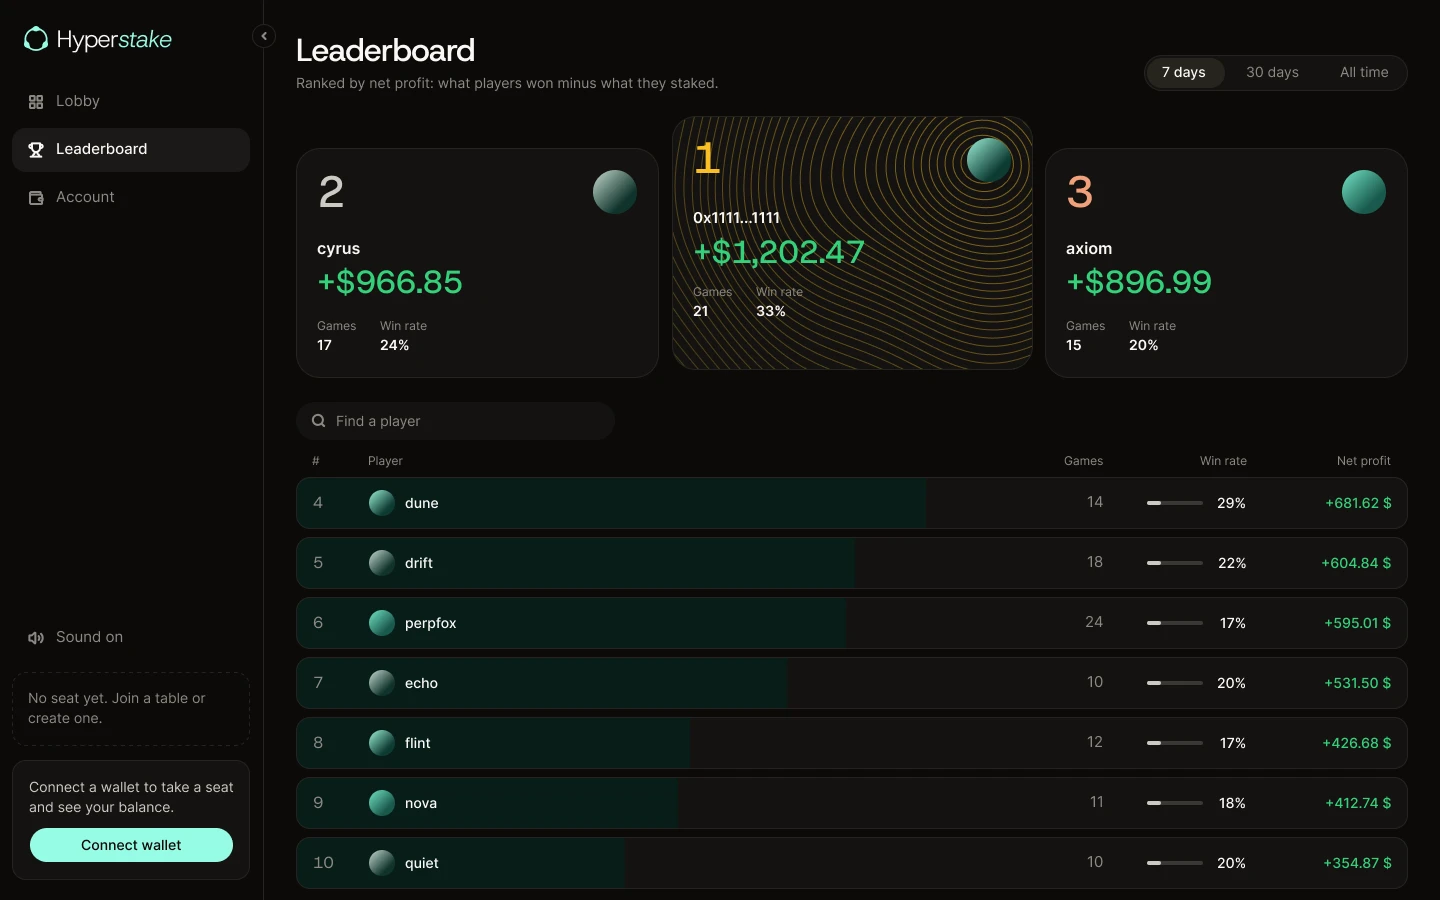The width and height of the screenshot is (1440, 900).
Task: Click the Connect wallet button
Action: 131,845
